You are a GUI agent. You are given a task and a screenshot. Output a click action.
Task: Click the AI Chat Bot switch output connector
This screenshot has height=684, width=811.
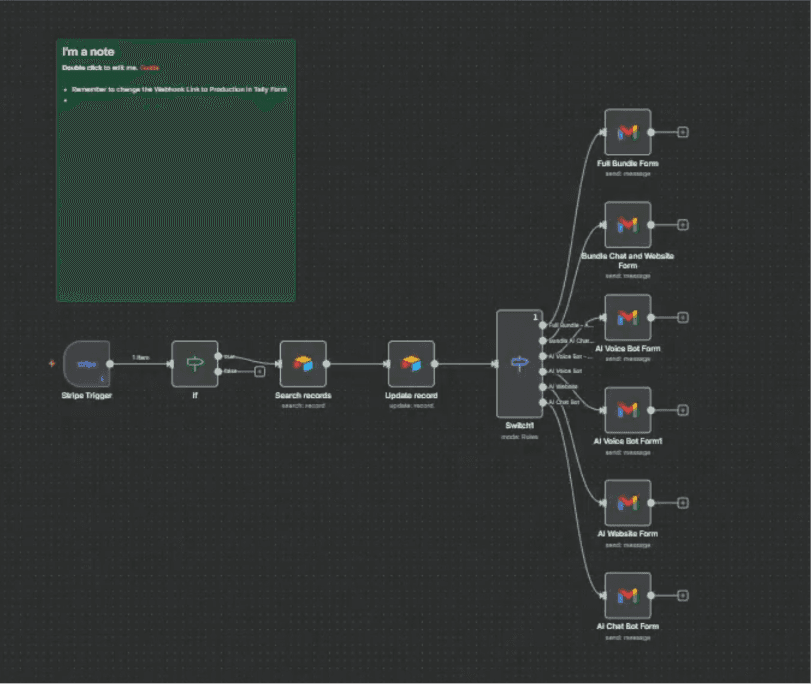pyautogui.click(x=543, y=402)
